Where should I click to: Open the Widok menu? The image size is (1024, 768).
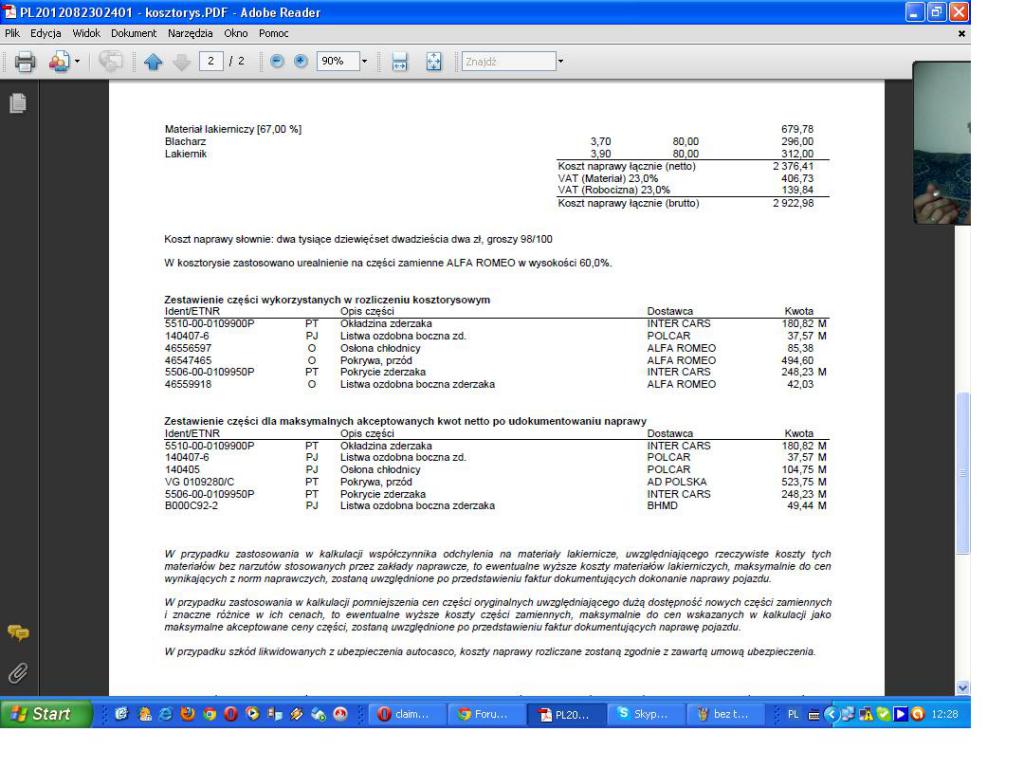[86, 33]
